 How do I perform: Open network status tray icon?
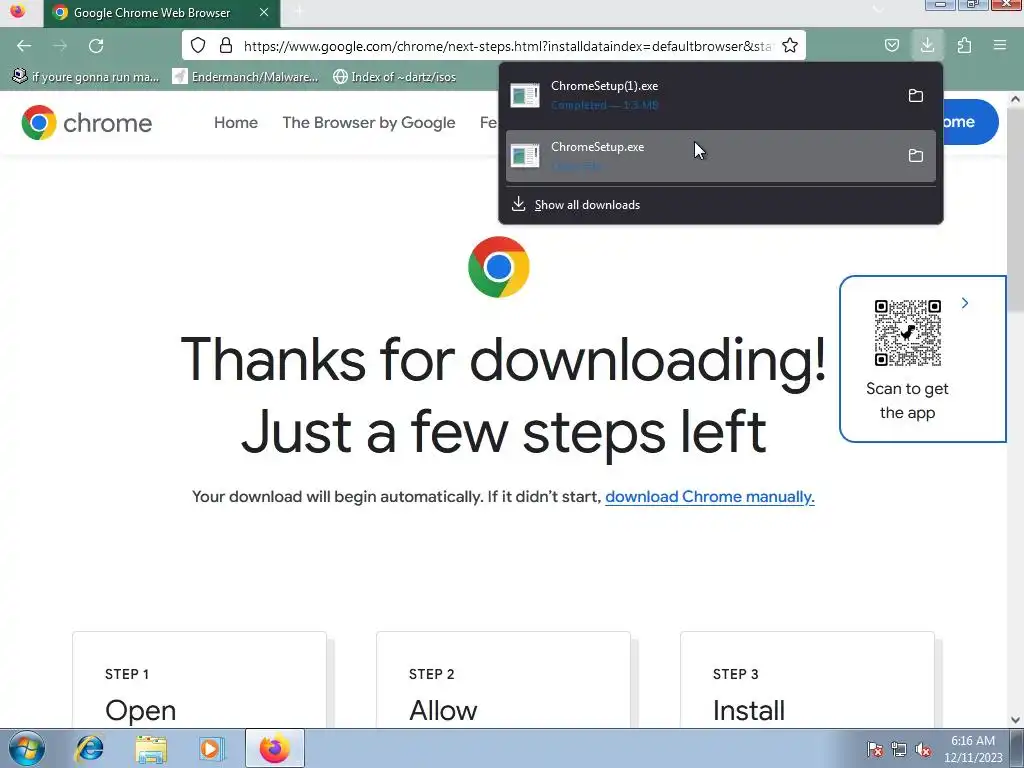(899, 749)
